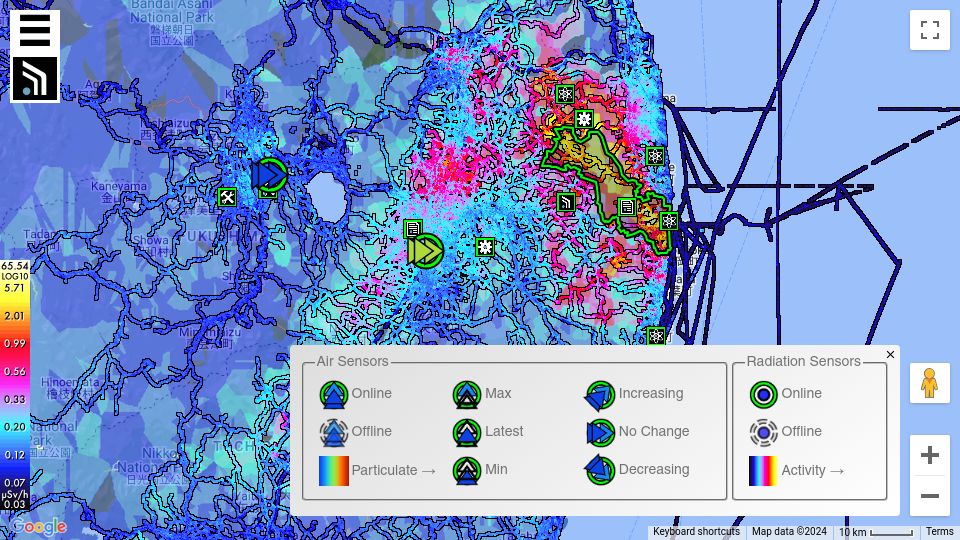The image size is (960, 540).
Task: Select the blue double-arrow sensor marker
Action: [x=269, y=175]
